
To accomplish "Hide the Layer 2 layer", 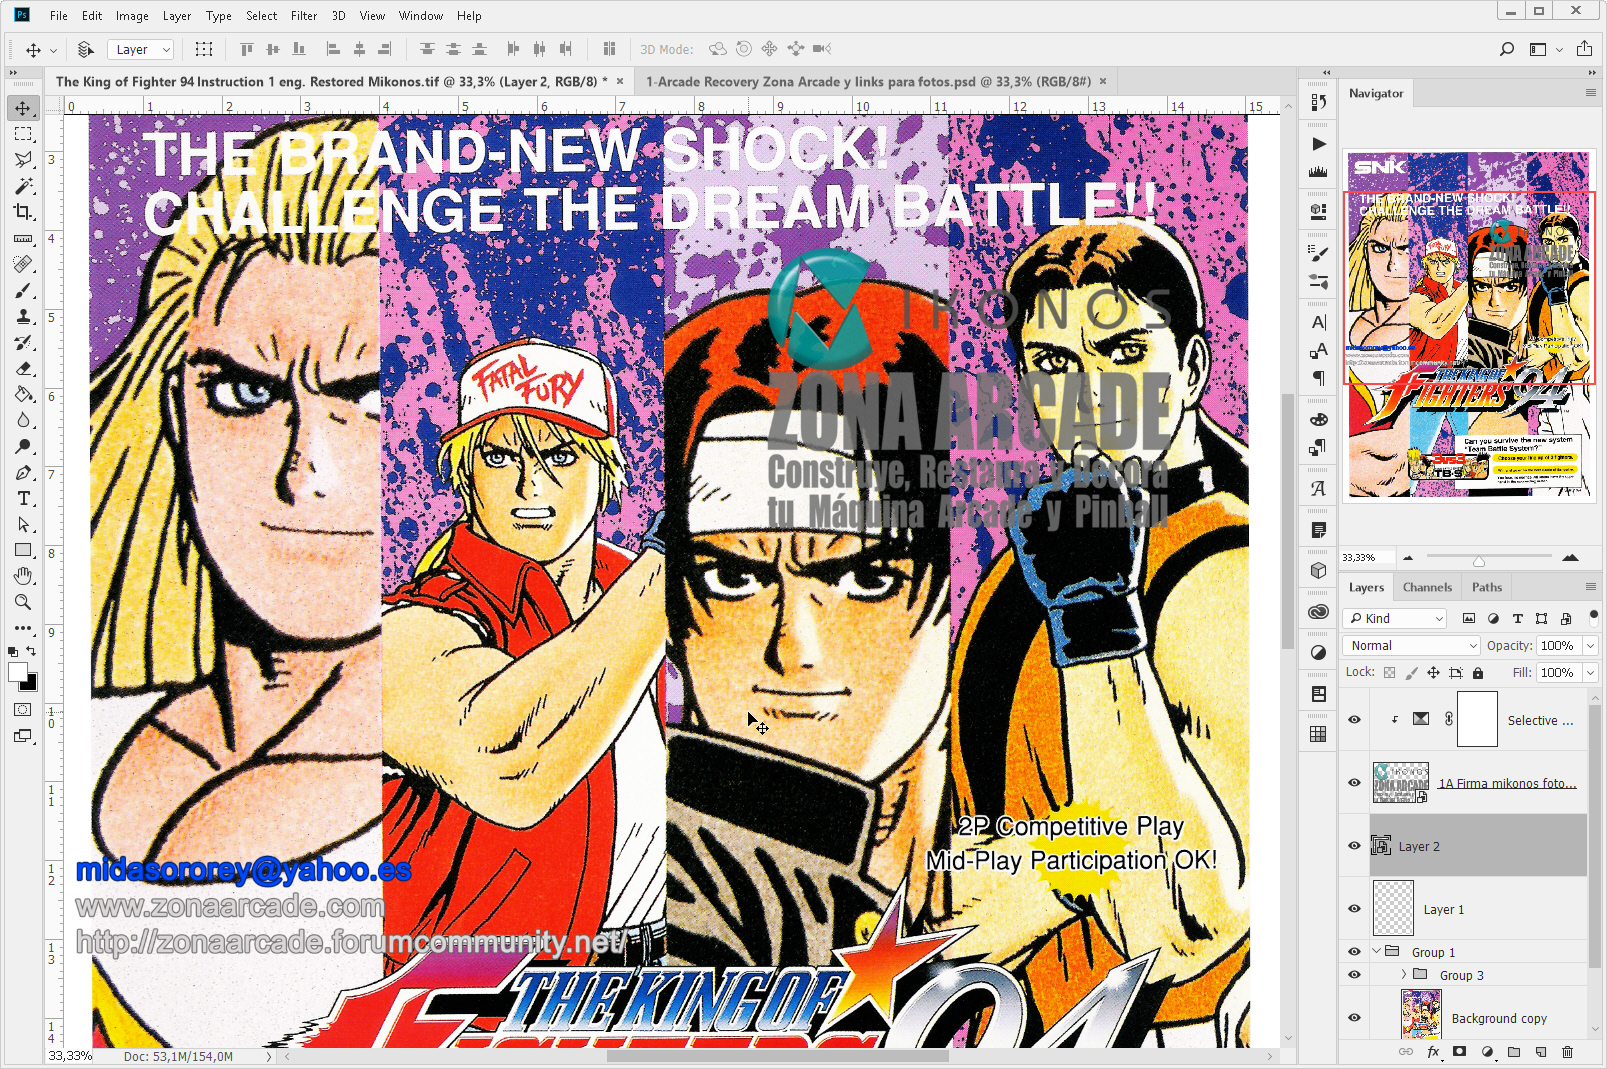I will [x=1353, y=845].
